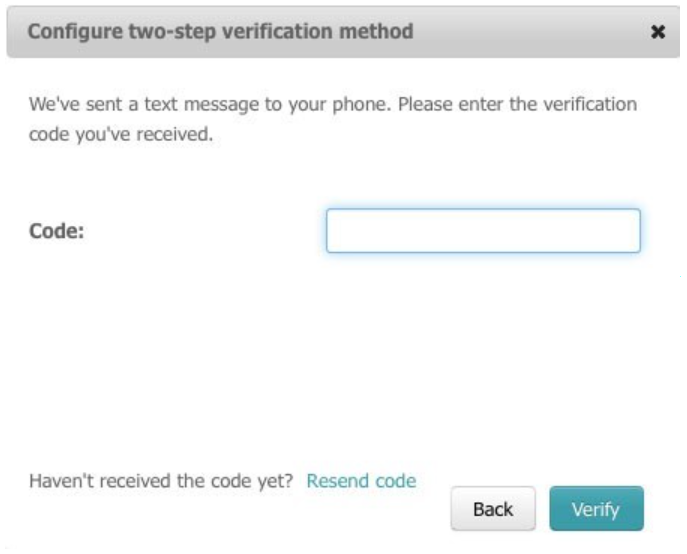Return to the previous step via Back

tap(493, 508)
